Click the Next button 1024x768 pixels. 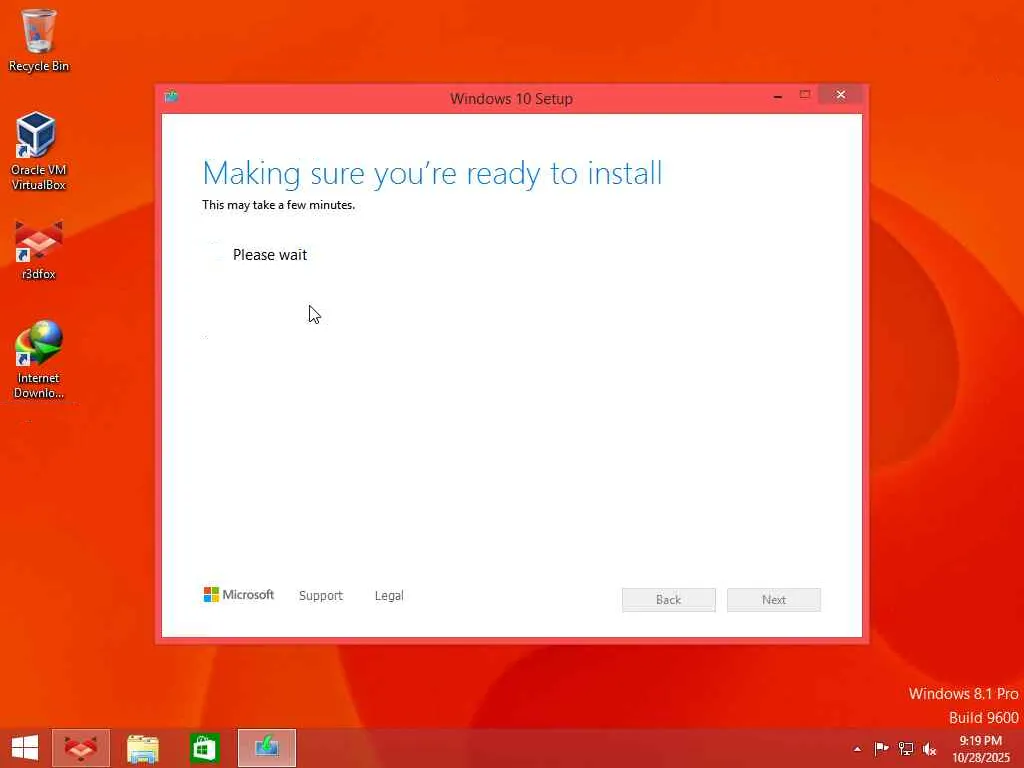[774, 600]
